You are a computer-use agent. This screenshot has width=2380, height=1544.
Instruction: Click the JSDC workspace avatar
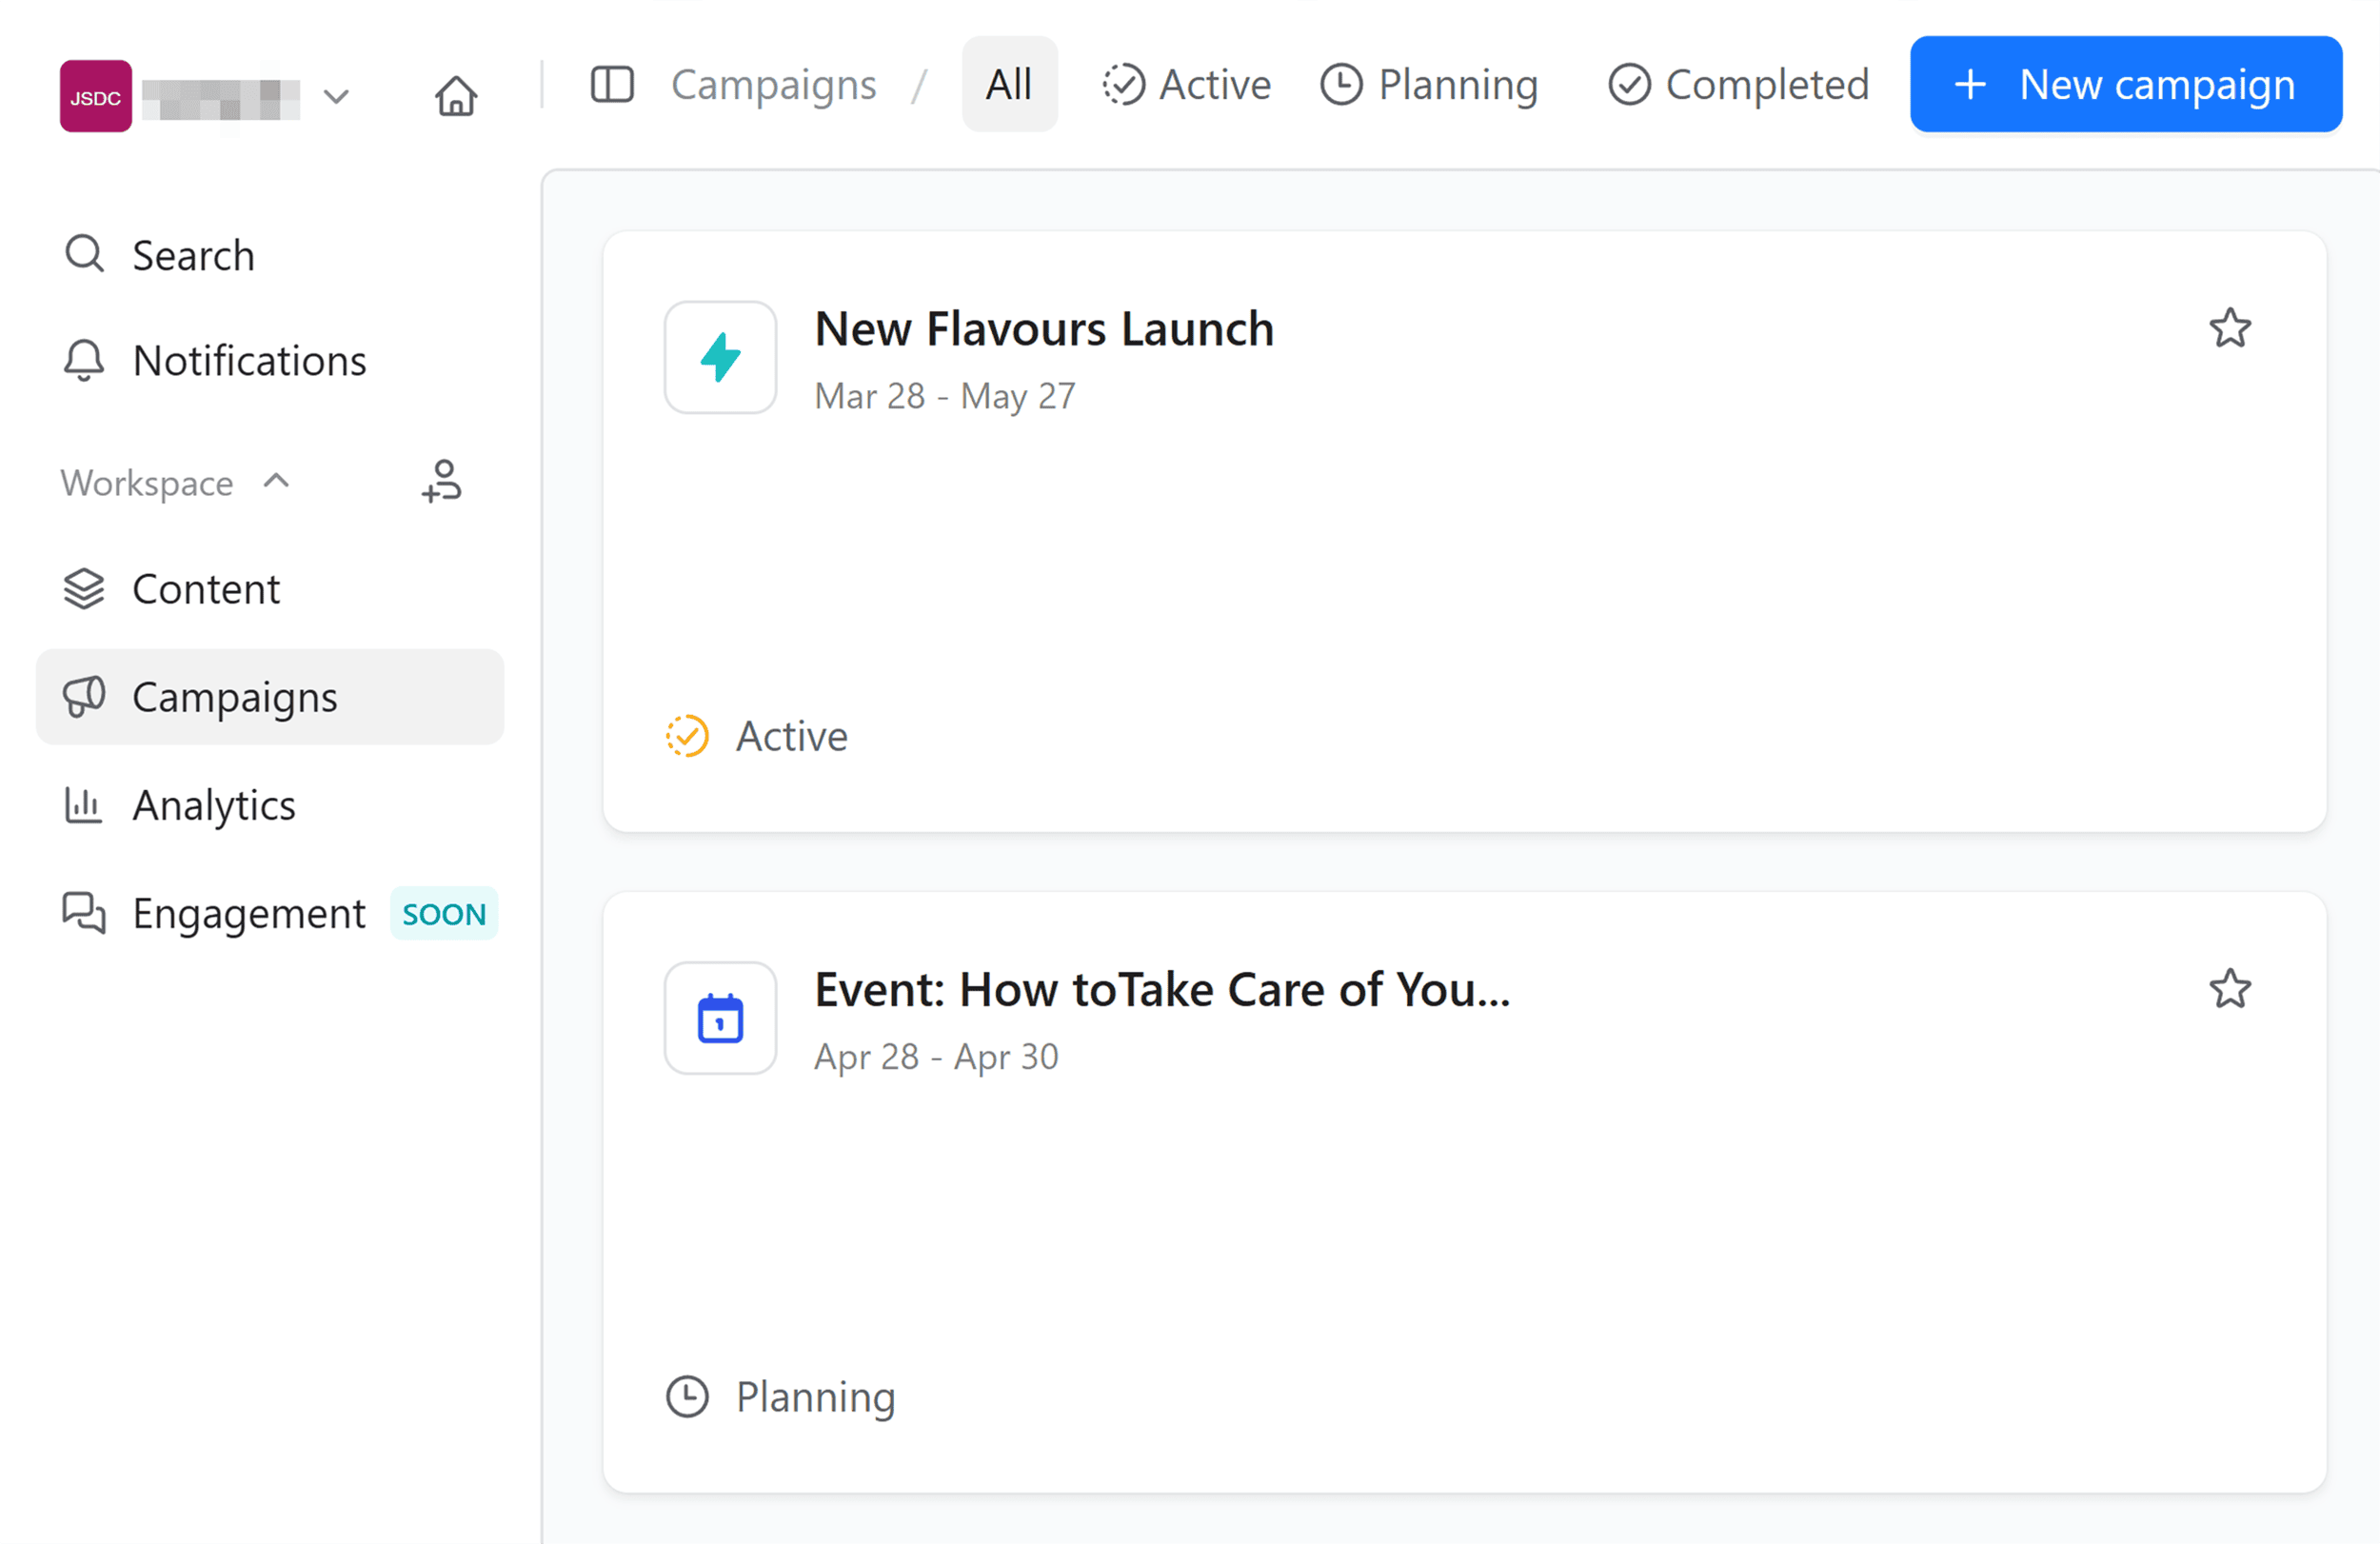point(95,96)
